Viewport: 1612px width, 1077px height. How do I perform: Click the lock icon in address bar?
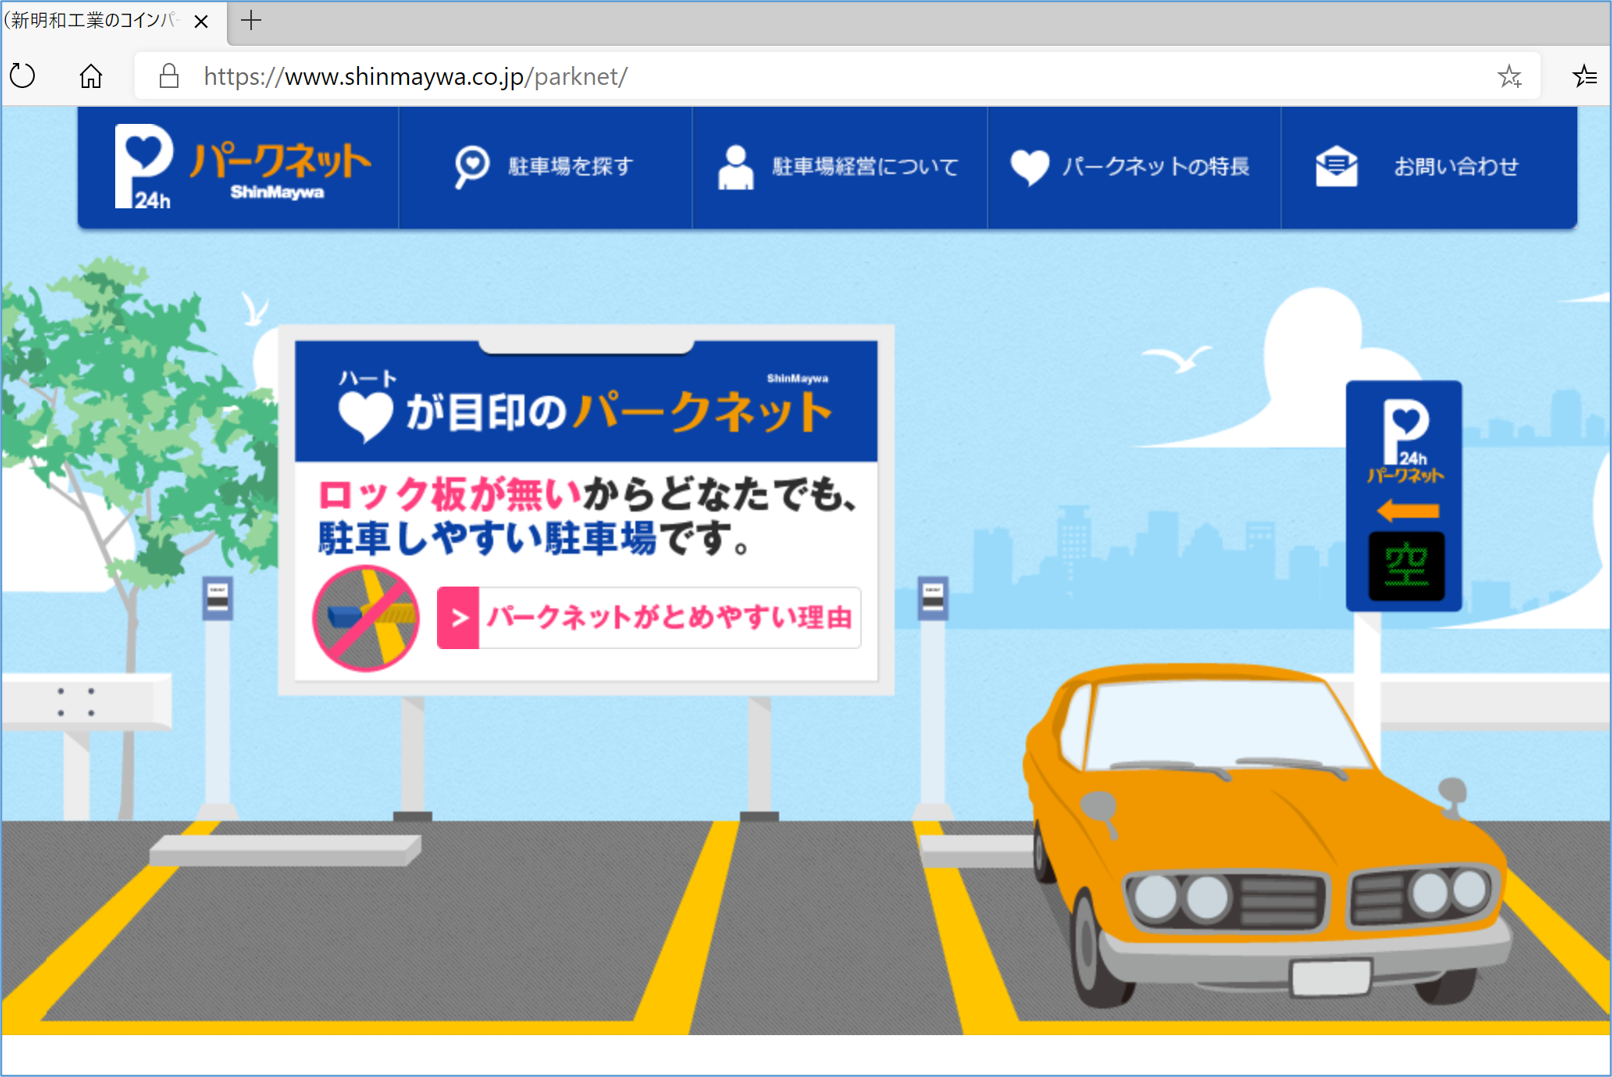[x=169, y=76]
